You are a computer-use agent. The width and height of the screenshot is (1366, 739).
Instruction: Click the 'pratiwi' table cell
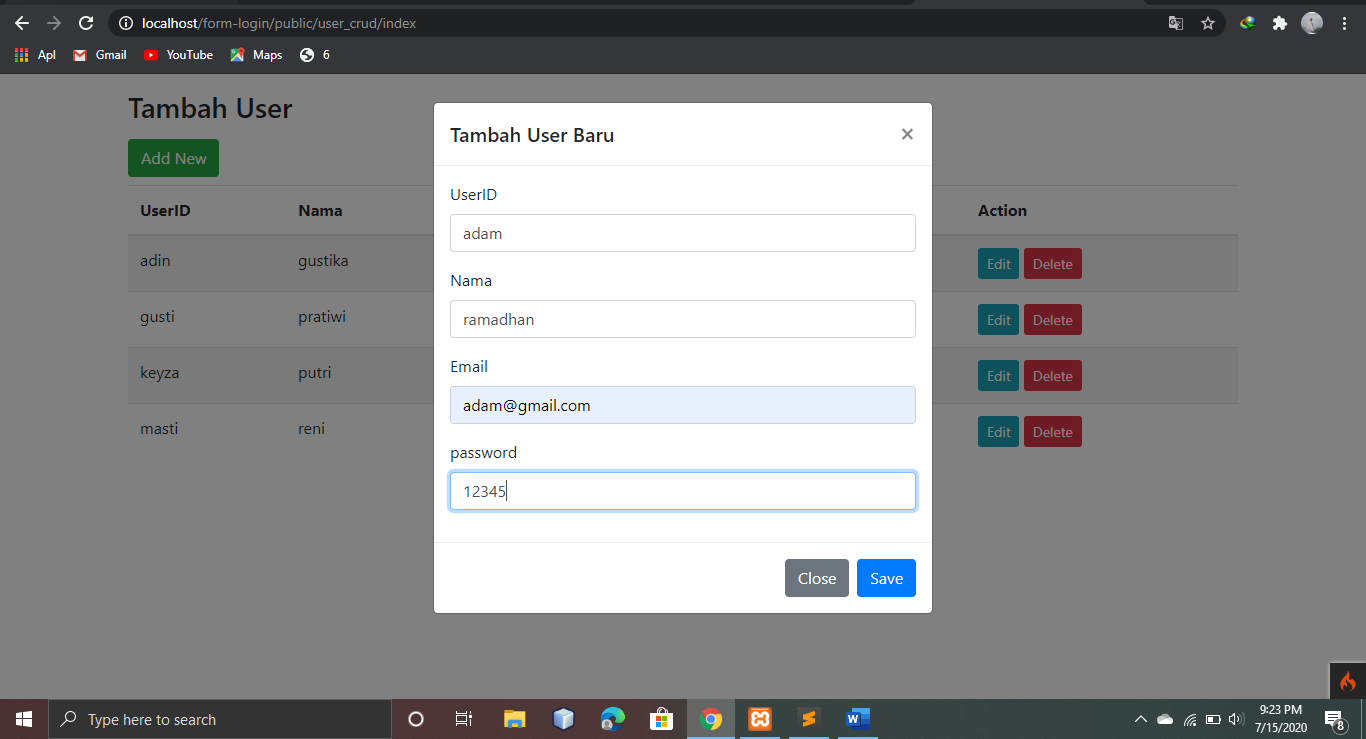coord(322,317)
